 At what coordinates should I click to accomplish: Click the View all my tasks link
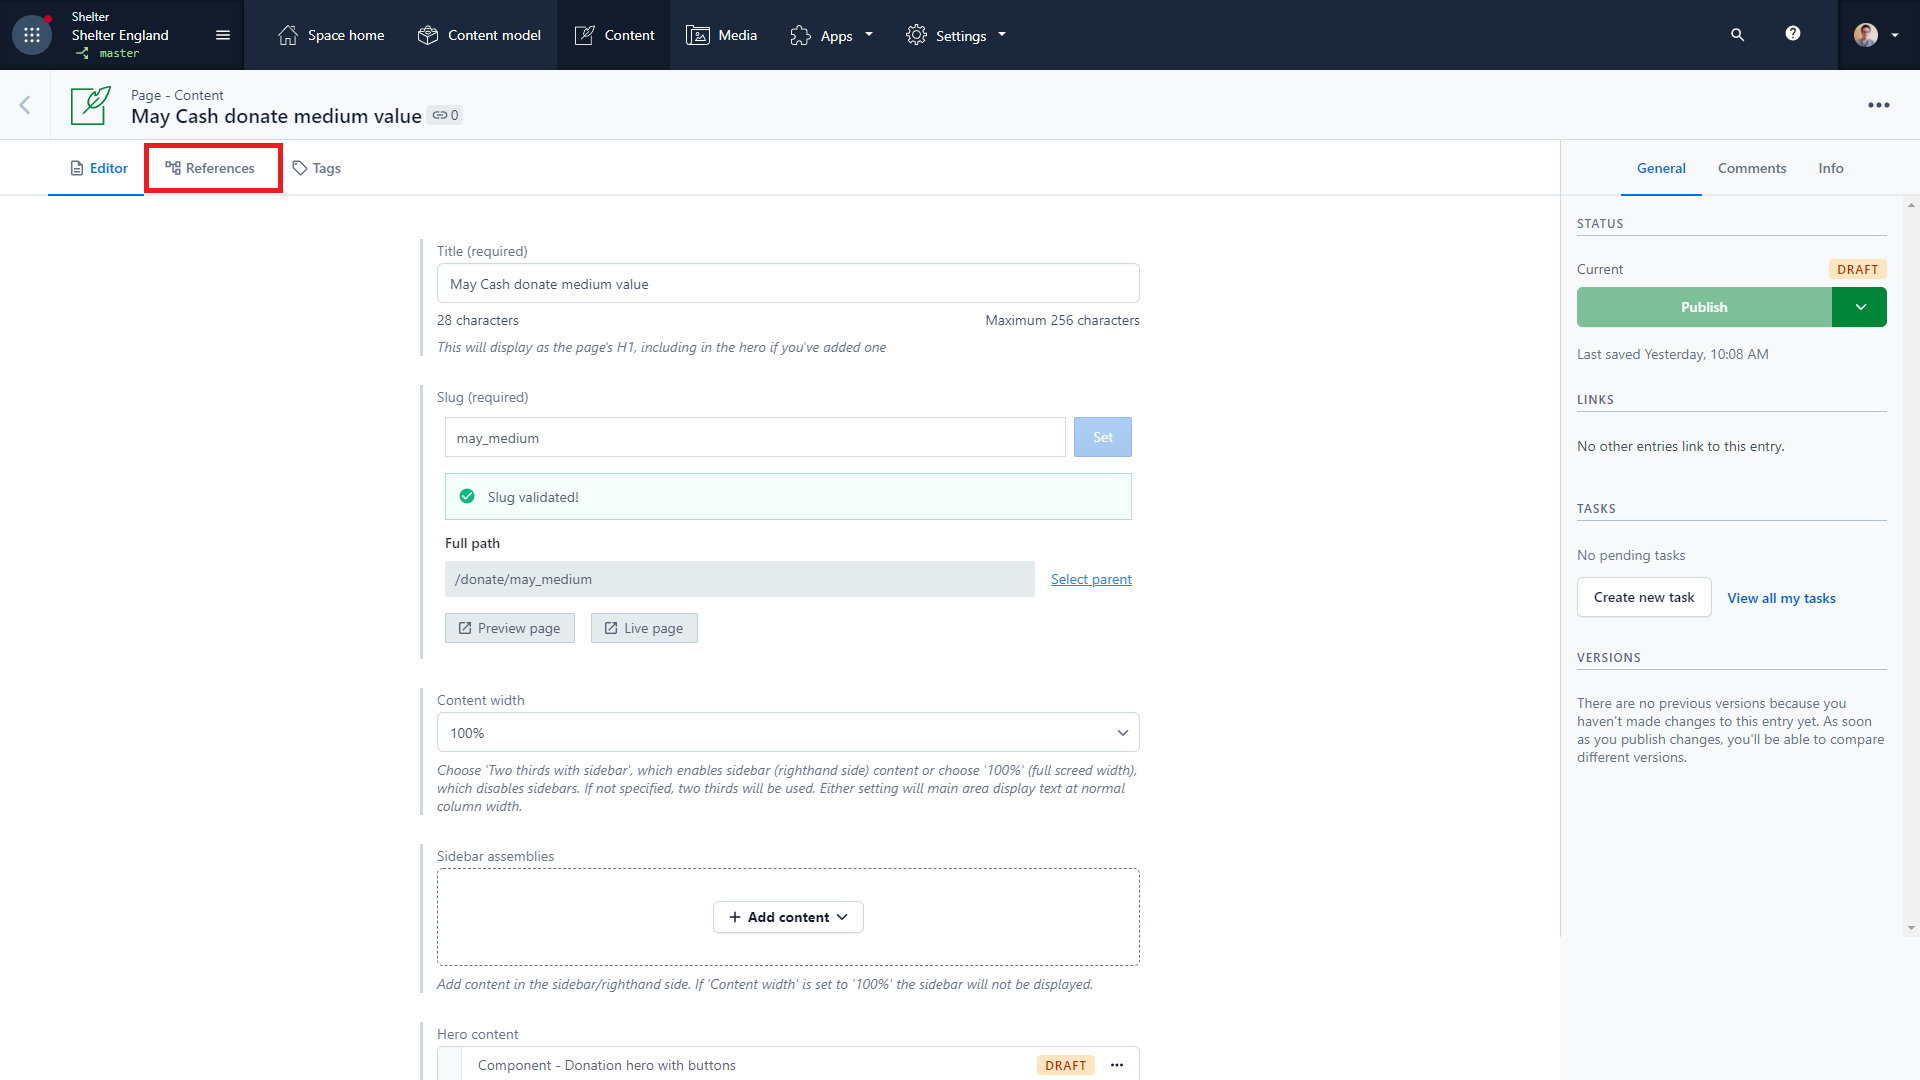coord(1781,597)
